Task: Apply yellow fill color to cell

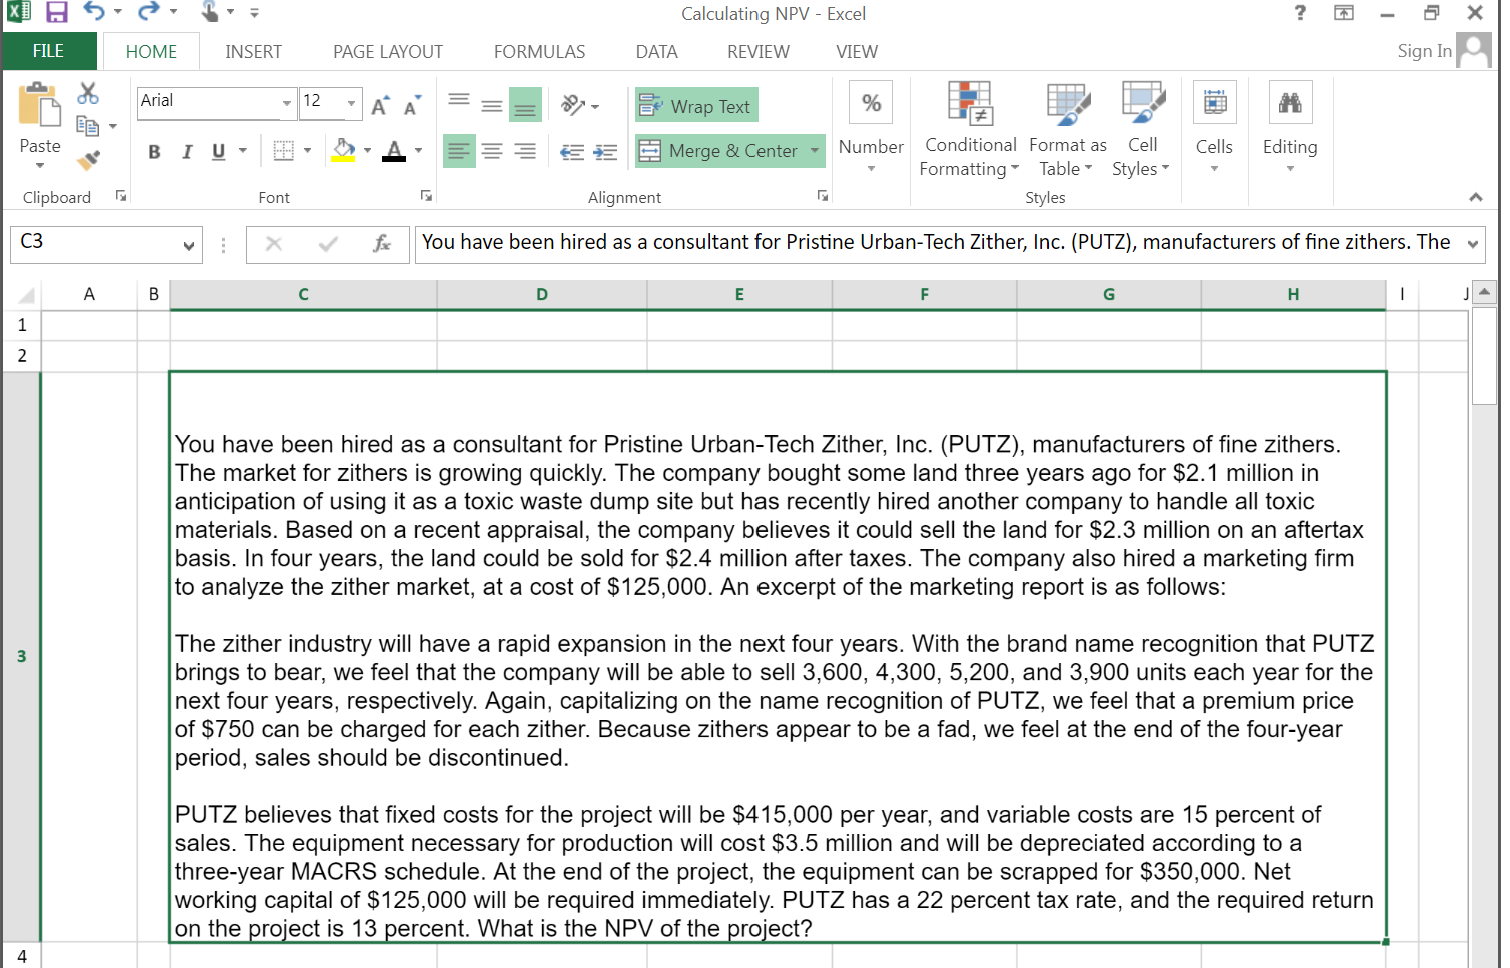Action: [x=344, y=151]
